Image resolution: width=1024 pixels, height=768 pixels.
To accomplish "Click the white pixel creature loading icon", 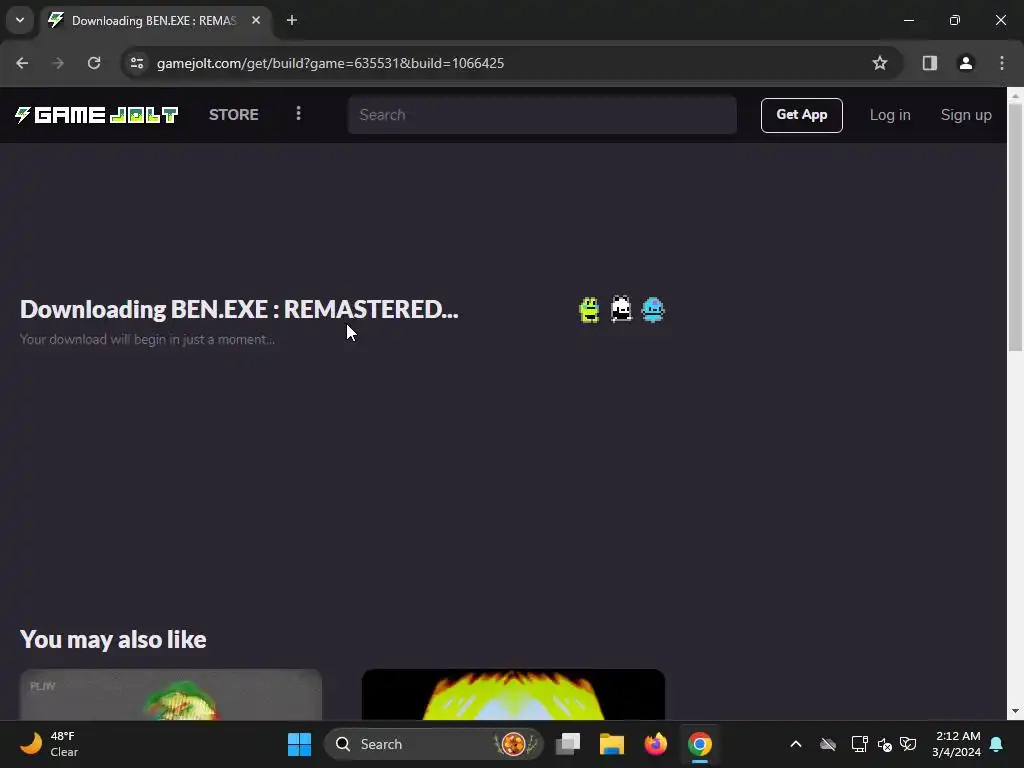I will tap(621, 310).
